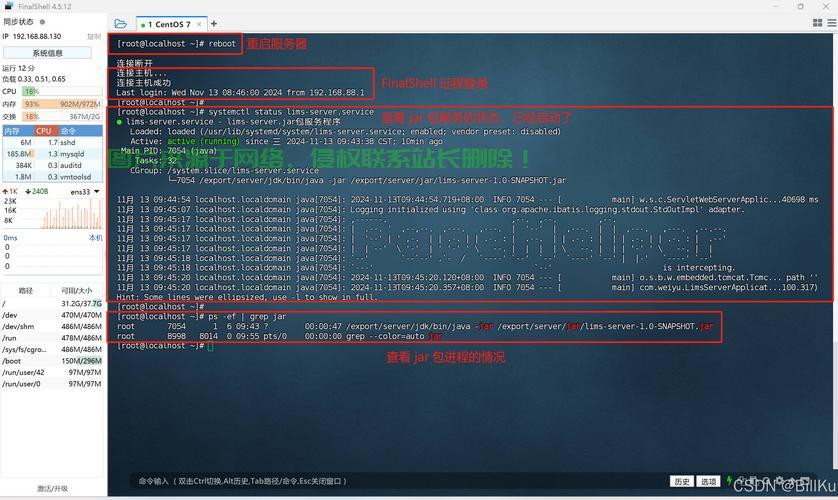Sort processes by 内存 column
This screenshot has height=500, width=838.
[x=12, y=130]
